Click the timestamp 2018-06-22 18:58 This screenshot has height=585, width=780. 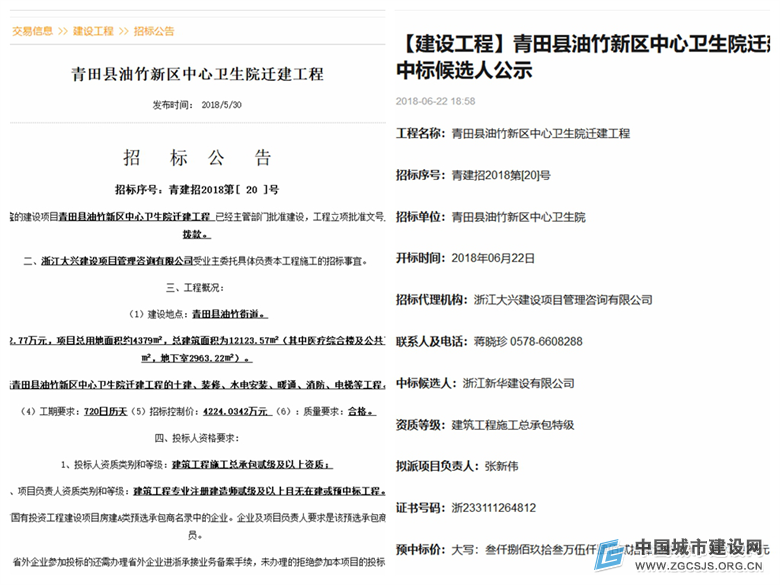pos(435,101)
